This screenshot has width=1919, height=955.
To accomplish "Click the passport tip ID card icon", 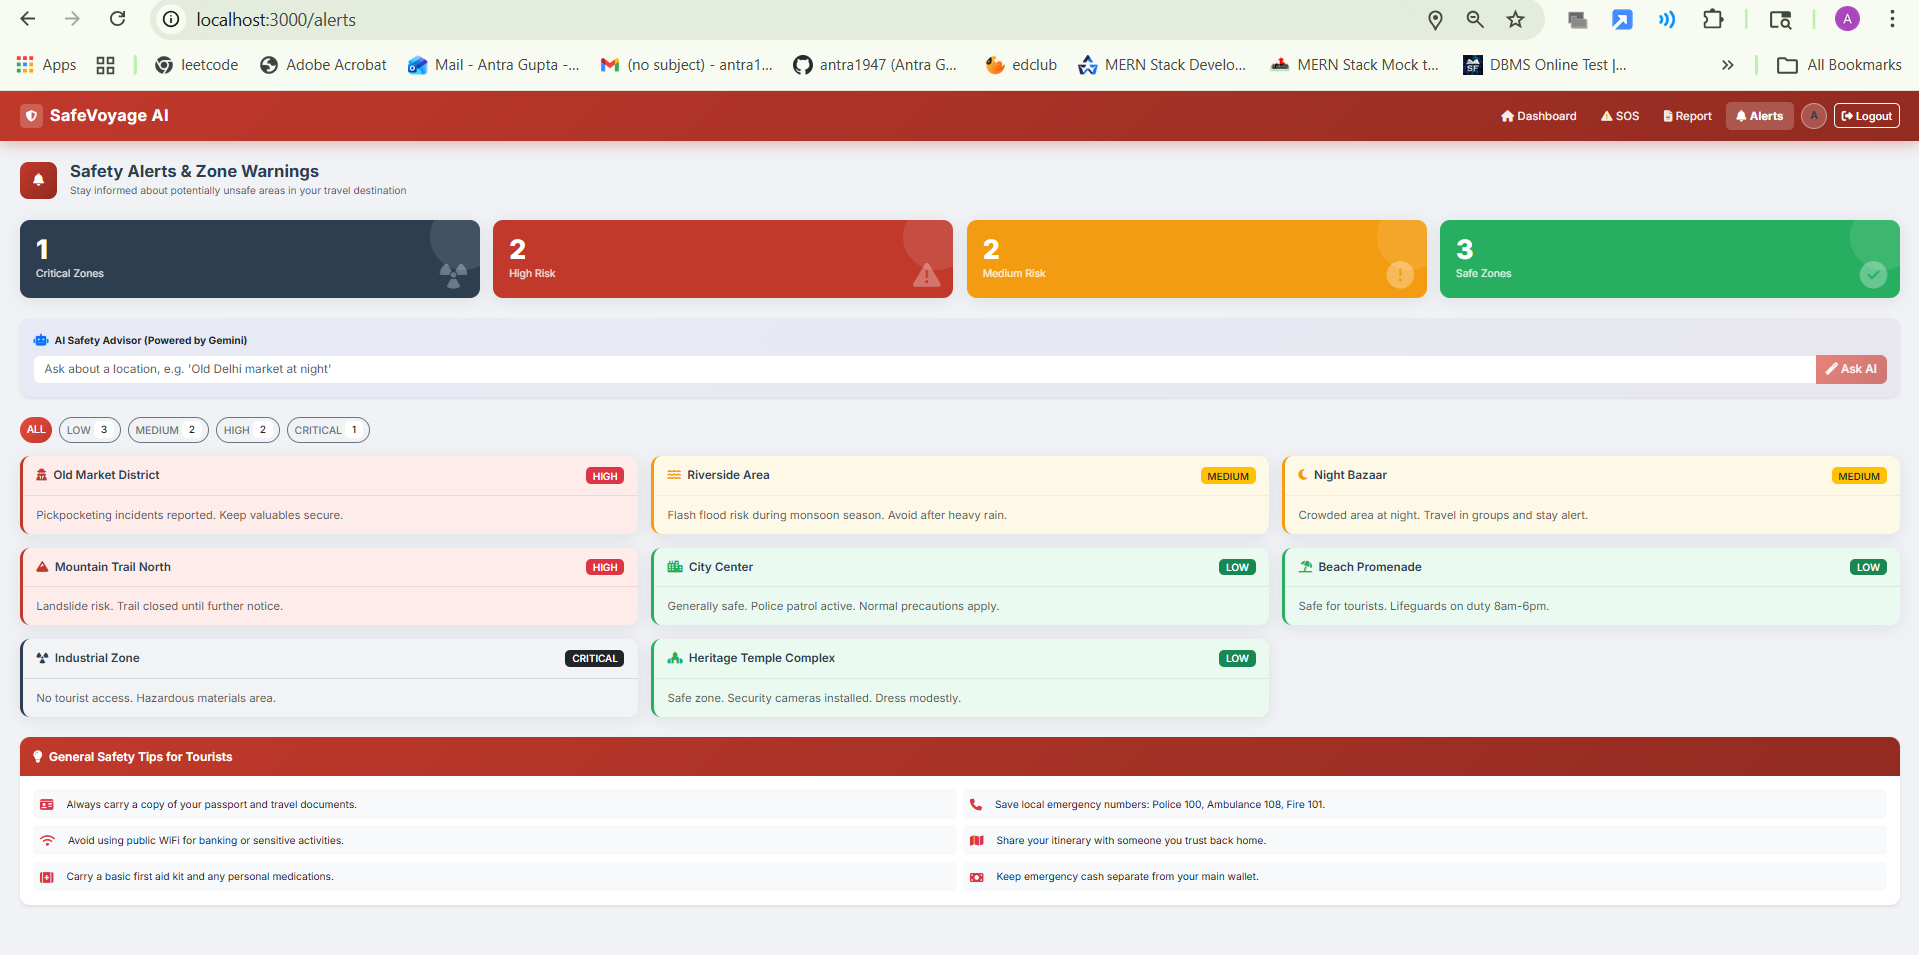I will 47,804.
